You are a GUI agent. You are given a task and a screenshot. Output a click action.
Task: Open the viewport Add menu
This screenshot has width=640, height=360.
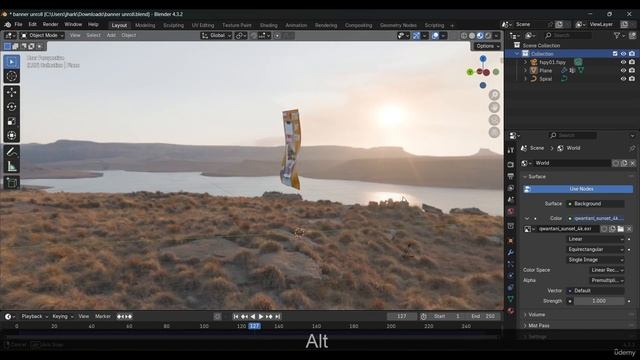pyautogui.click(x=111, y=36)
